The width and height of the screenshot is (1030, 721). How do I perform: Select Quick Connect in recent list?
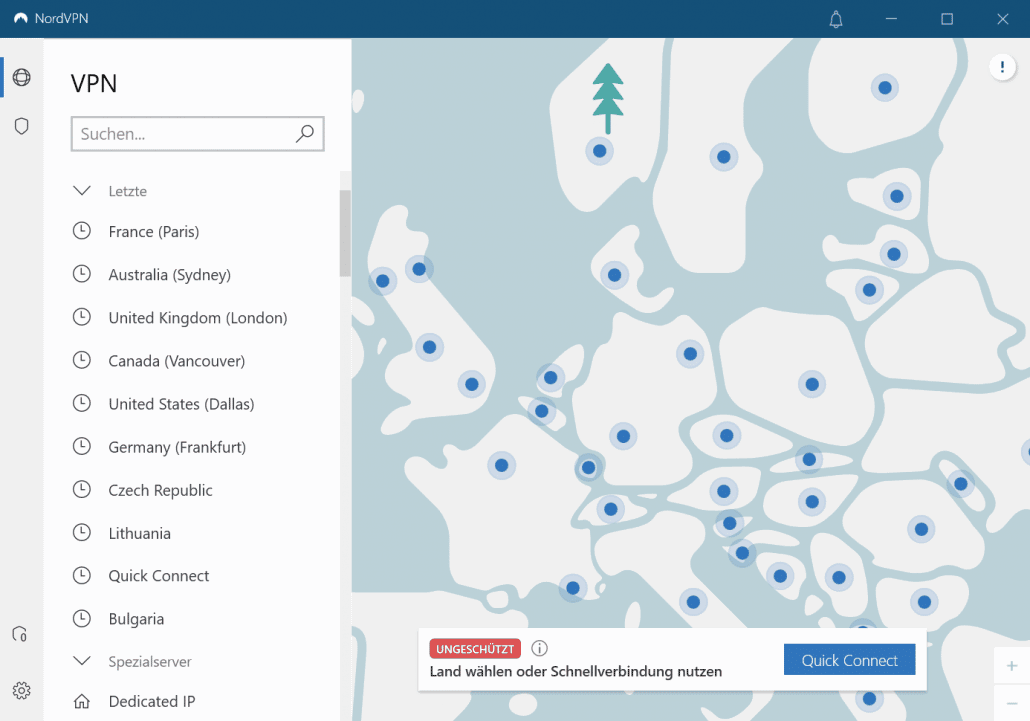pyautogui.click(x=158, y=576)
